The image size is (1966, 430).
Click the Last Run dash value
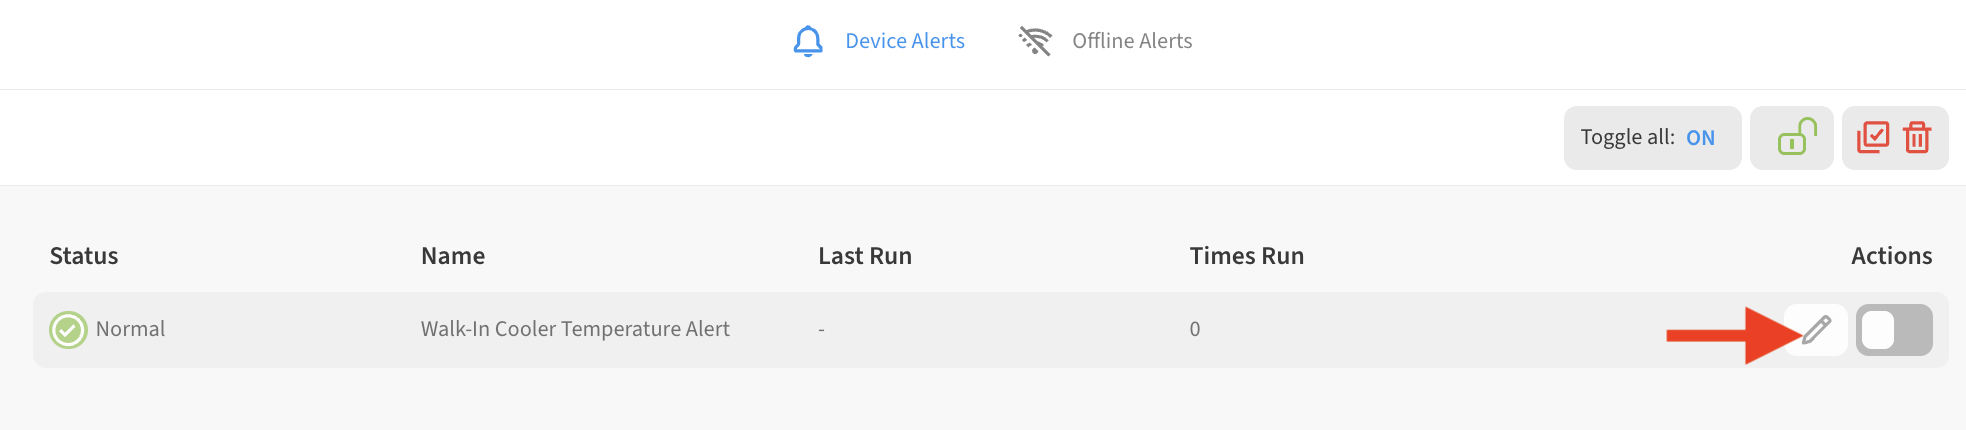(821, 330)
